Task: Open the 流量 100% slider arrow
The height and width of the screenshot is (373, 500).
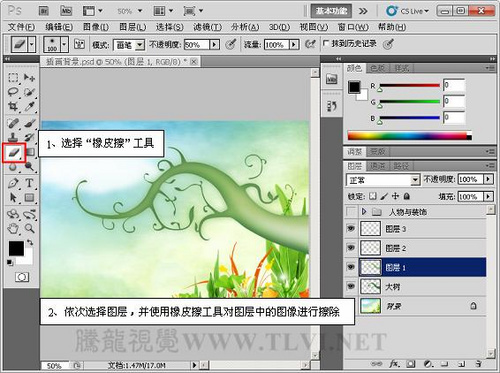Action: (x=294, y=45)
